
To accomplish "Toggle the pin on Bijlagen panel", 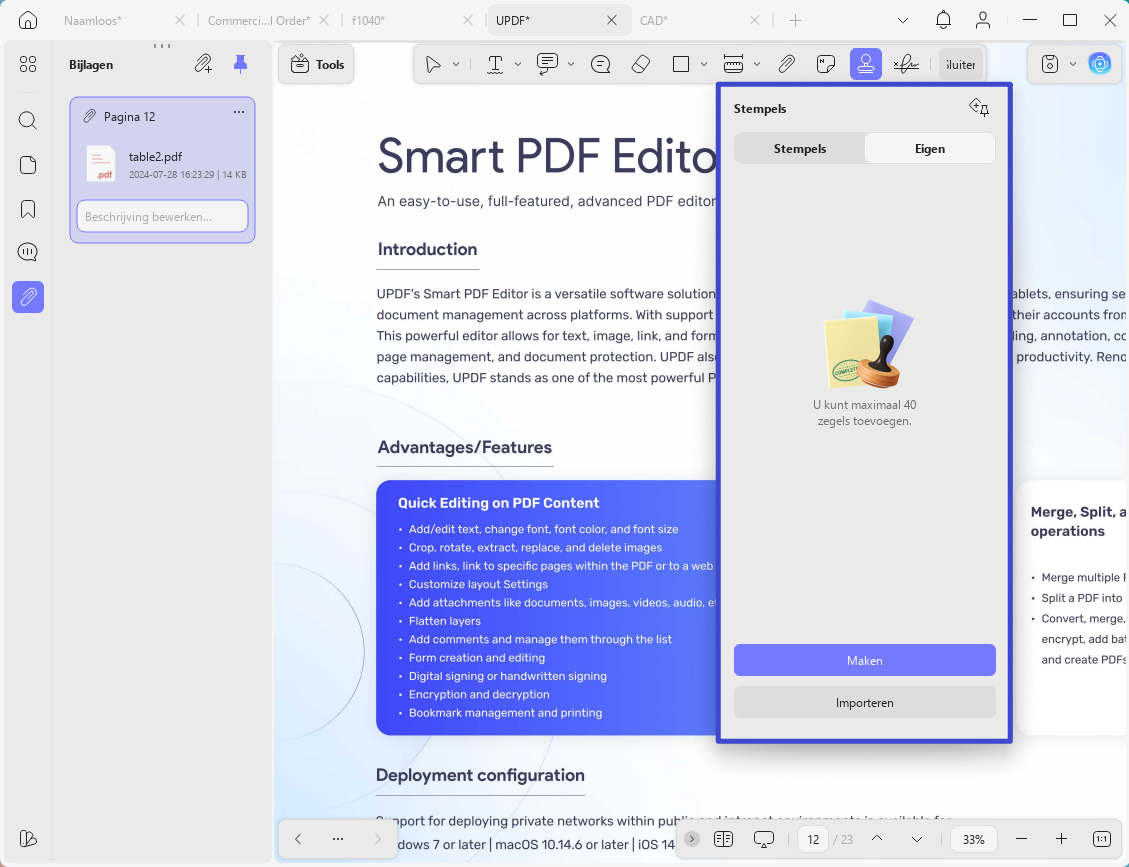I will tap(240, 65).
